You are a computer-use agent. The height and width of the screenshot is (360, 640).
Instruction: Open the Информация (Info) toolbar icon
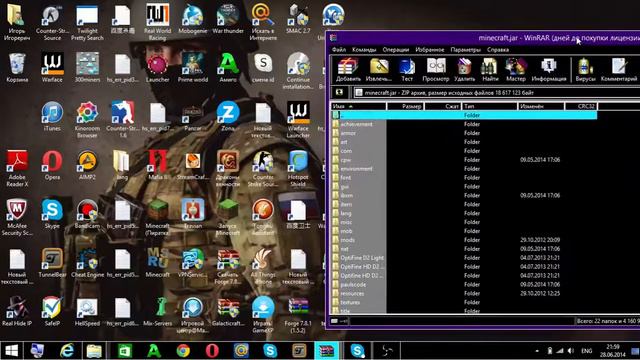click(x=549, y=69)
